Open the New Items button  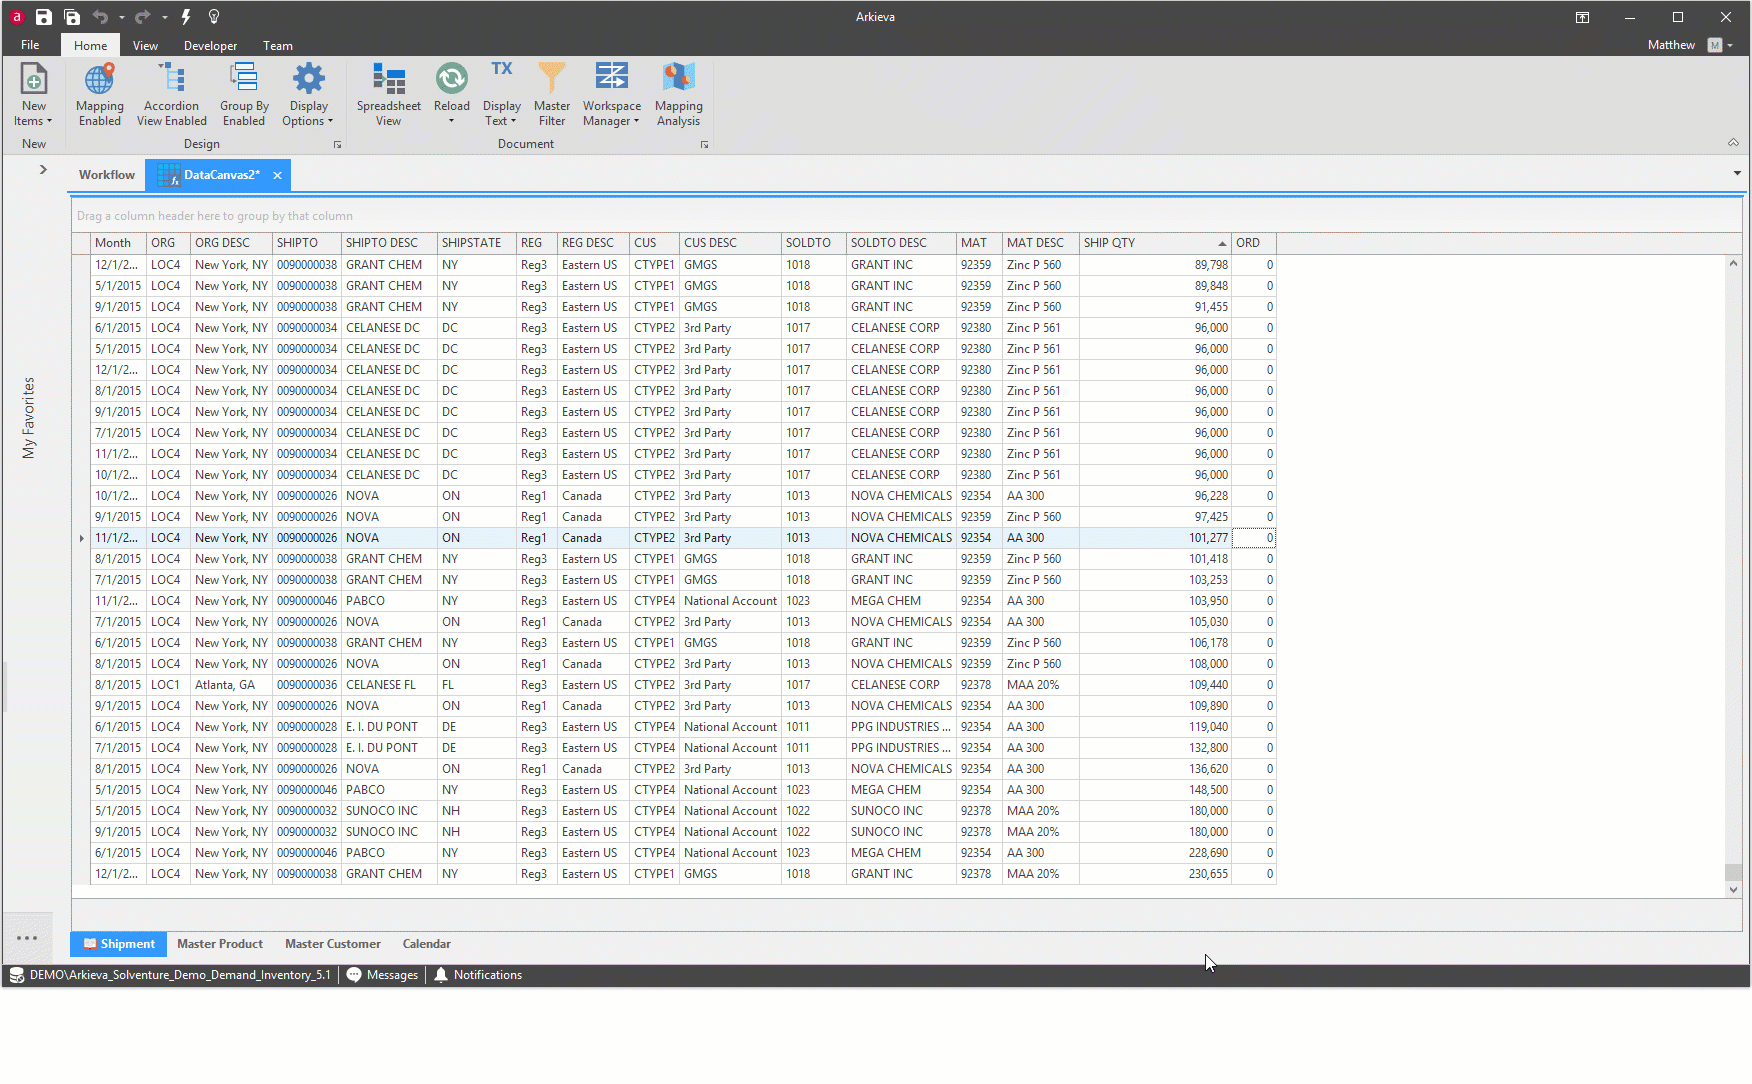[33, 94]
